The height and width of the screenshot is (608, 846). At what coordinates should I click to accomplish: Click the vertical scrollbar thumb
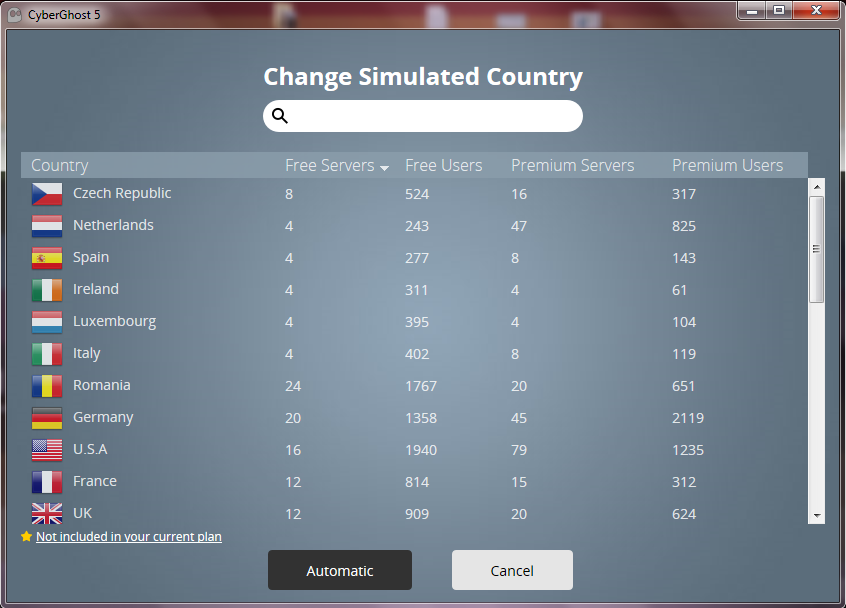coord(817,249)
